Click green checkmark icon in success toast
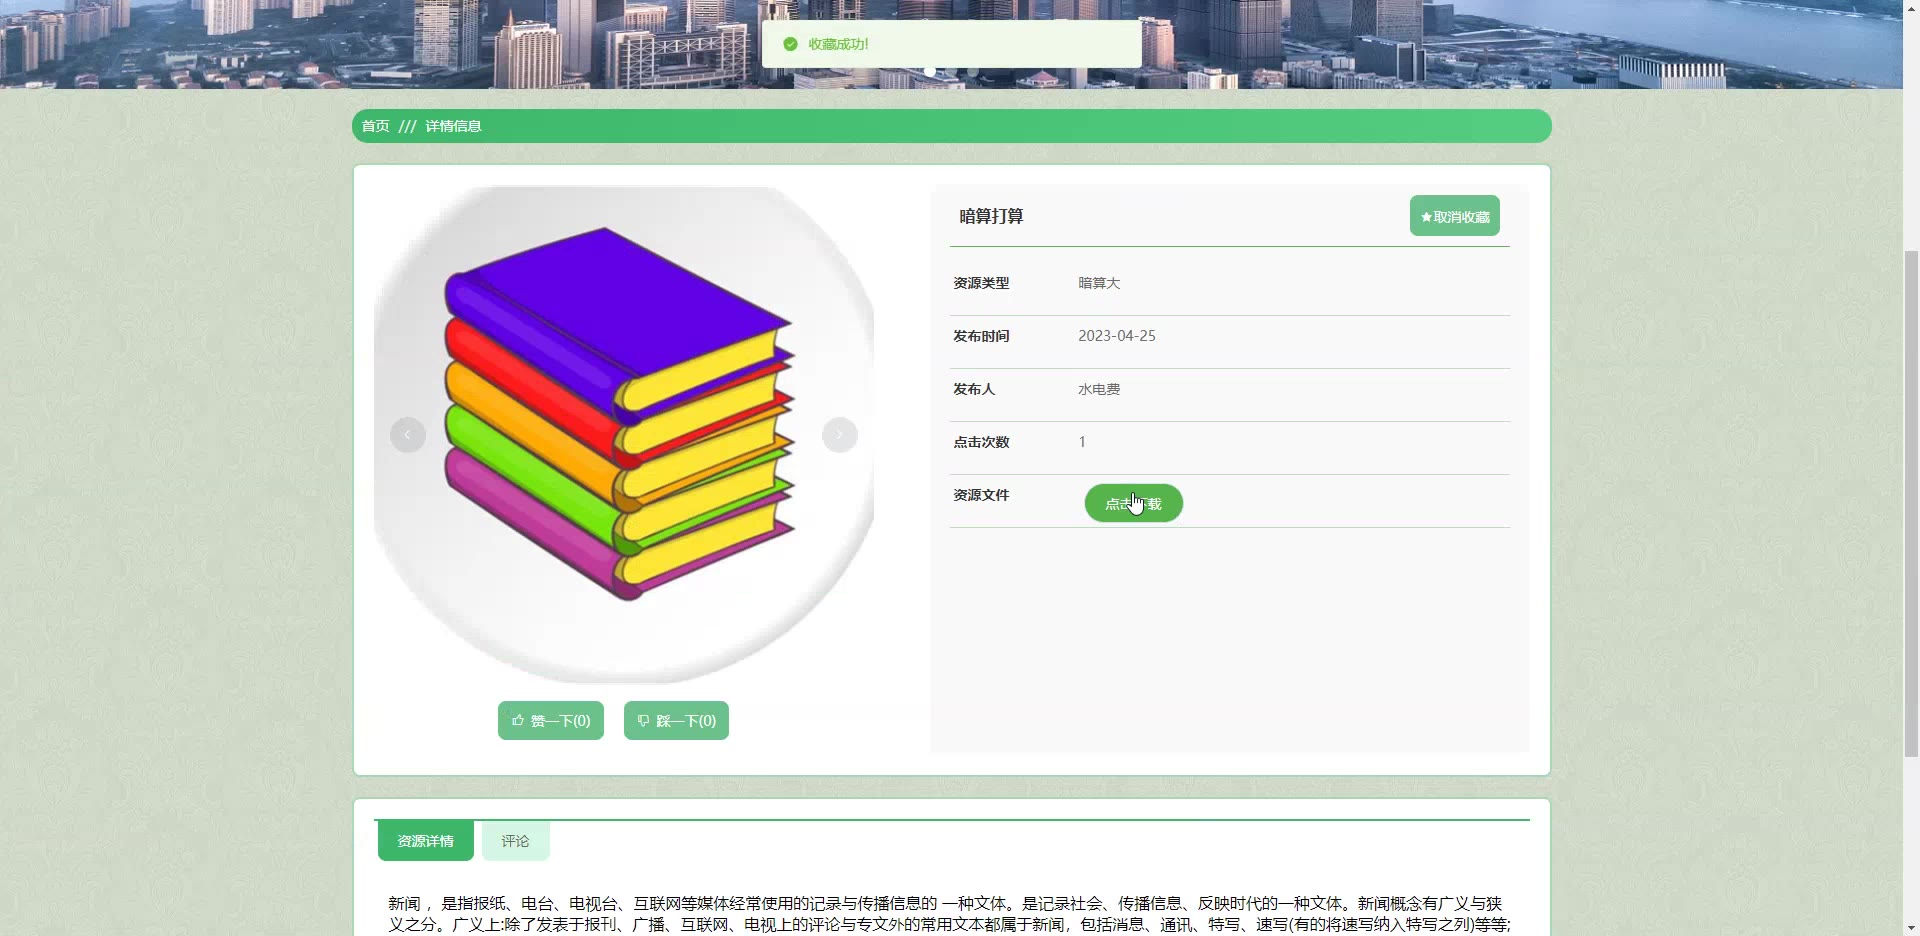 pos(790,44)
